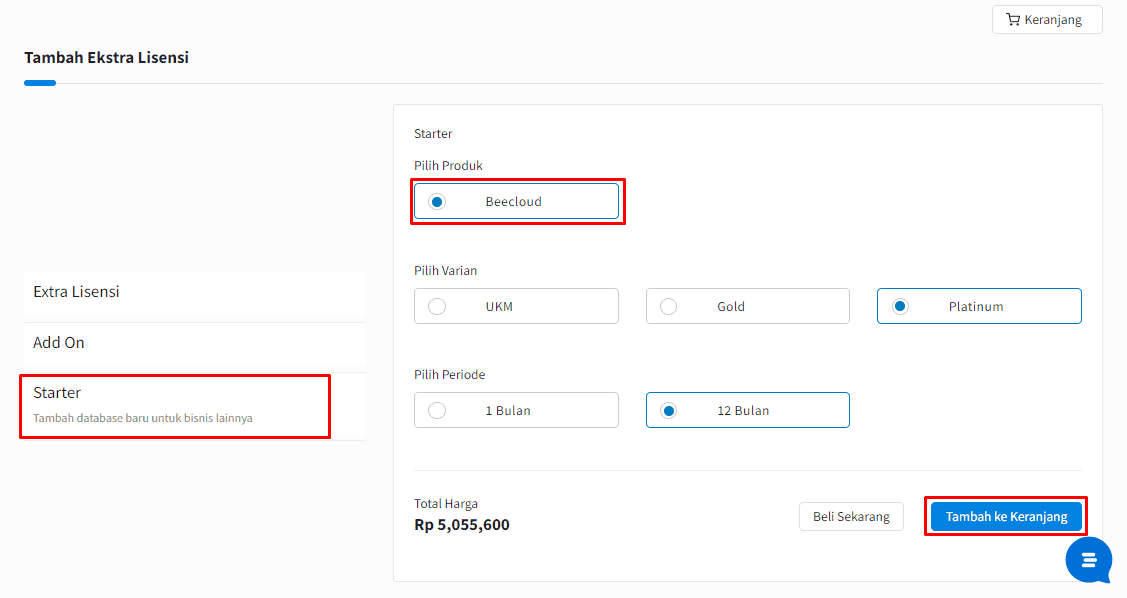Choose the Platinum variant radio option
This screenshot has height=598, width=1127.
pyautogui.click(x=979, y=306)
